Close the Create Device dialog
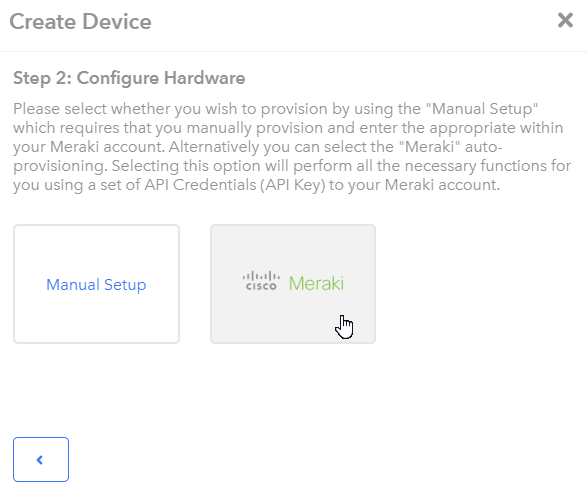This screenshot has width=587, height=485. pos(565,20)
